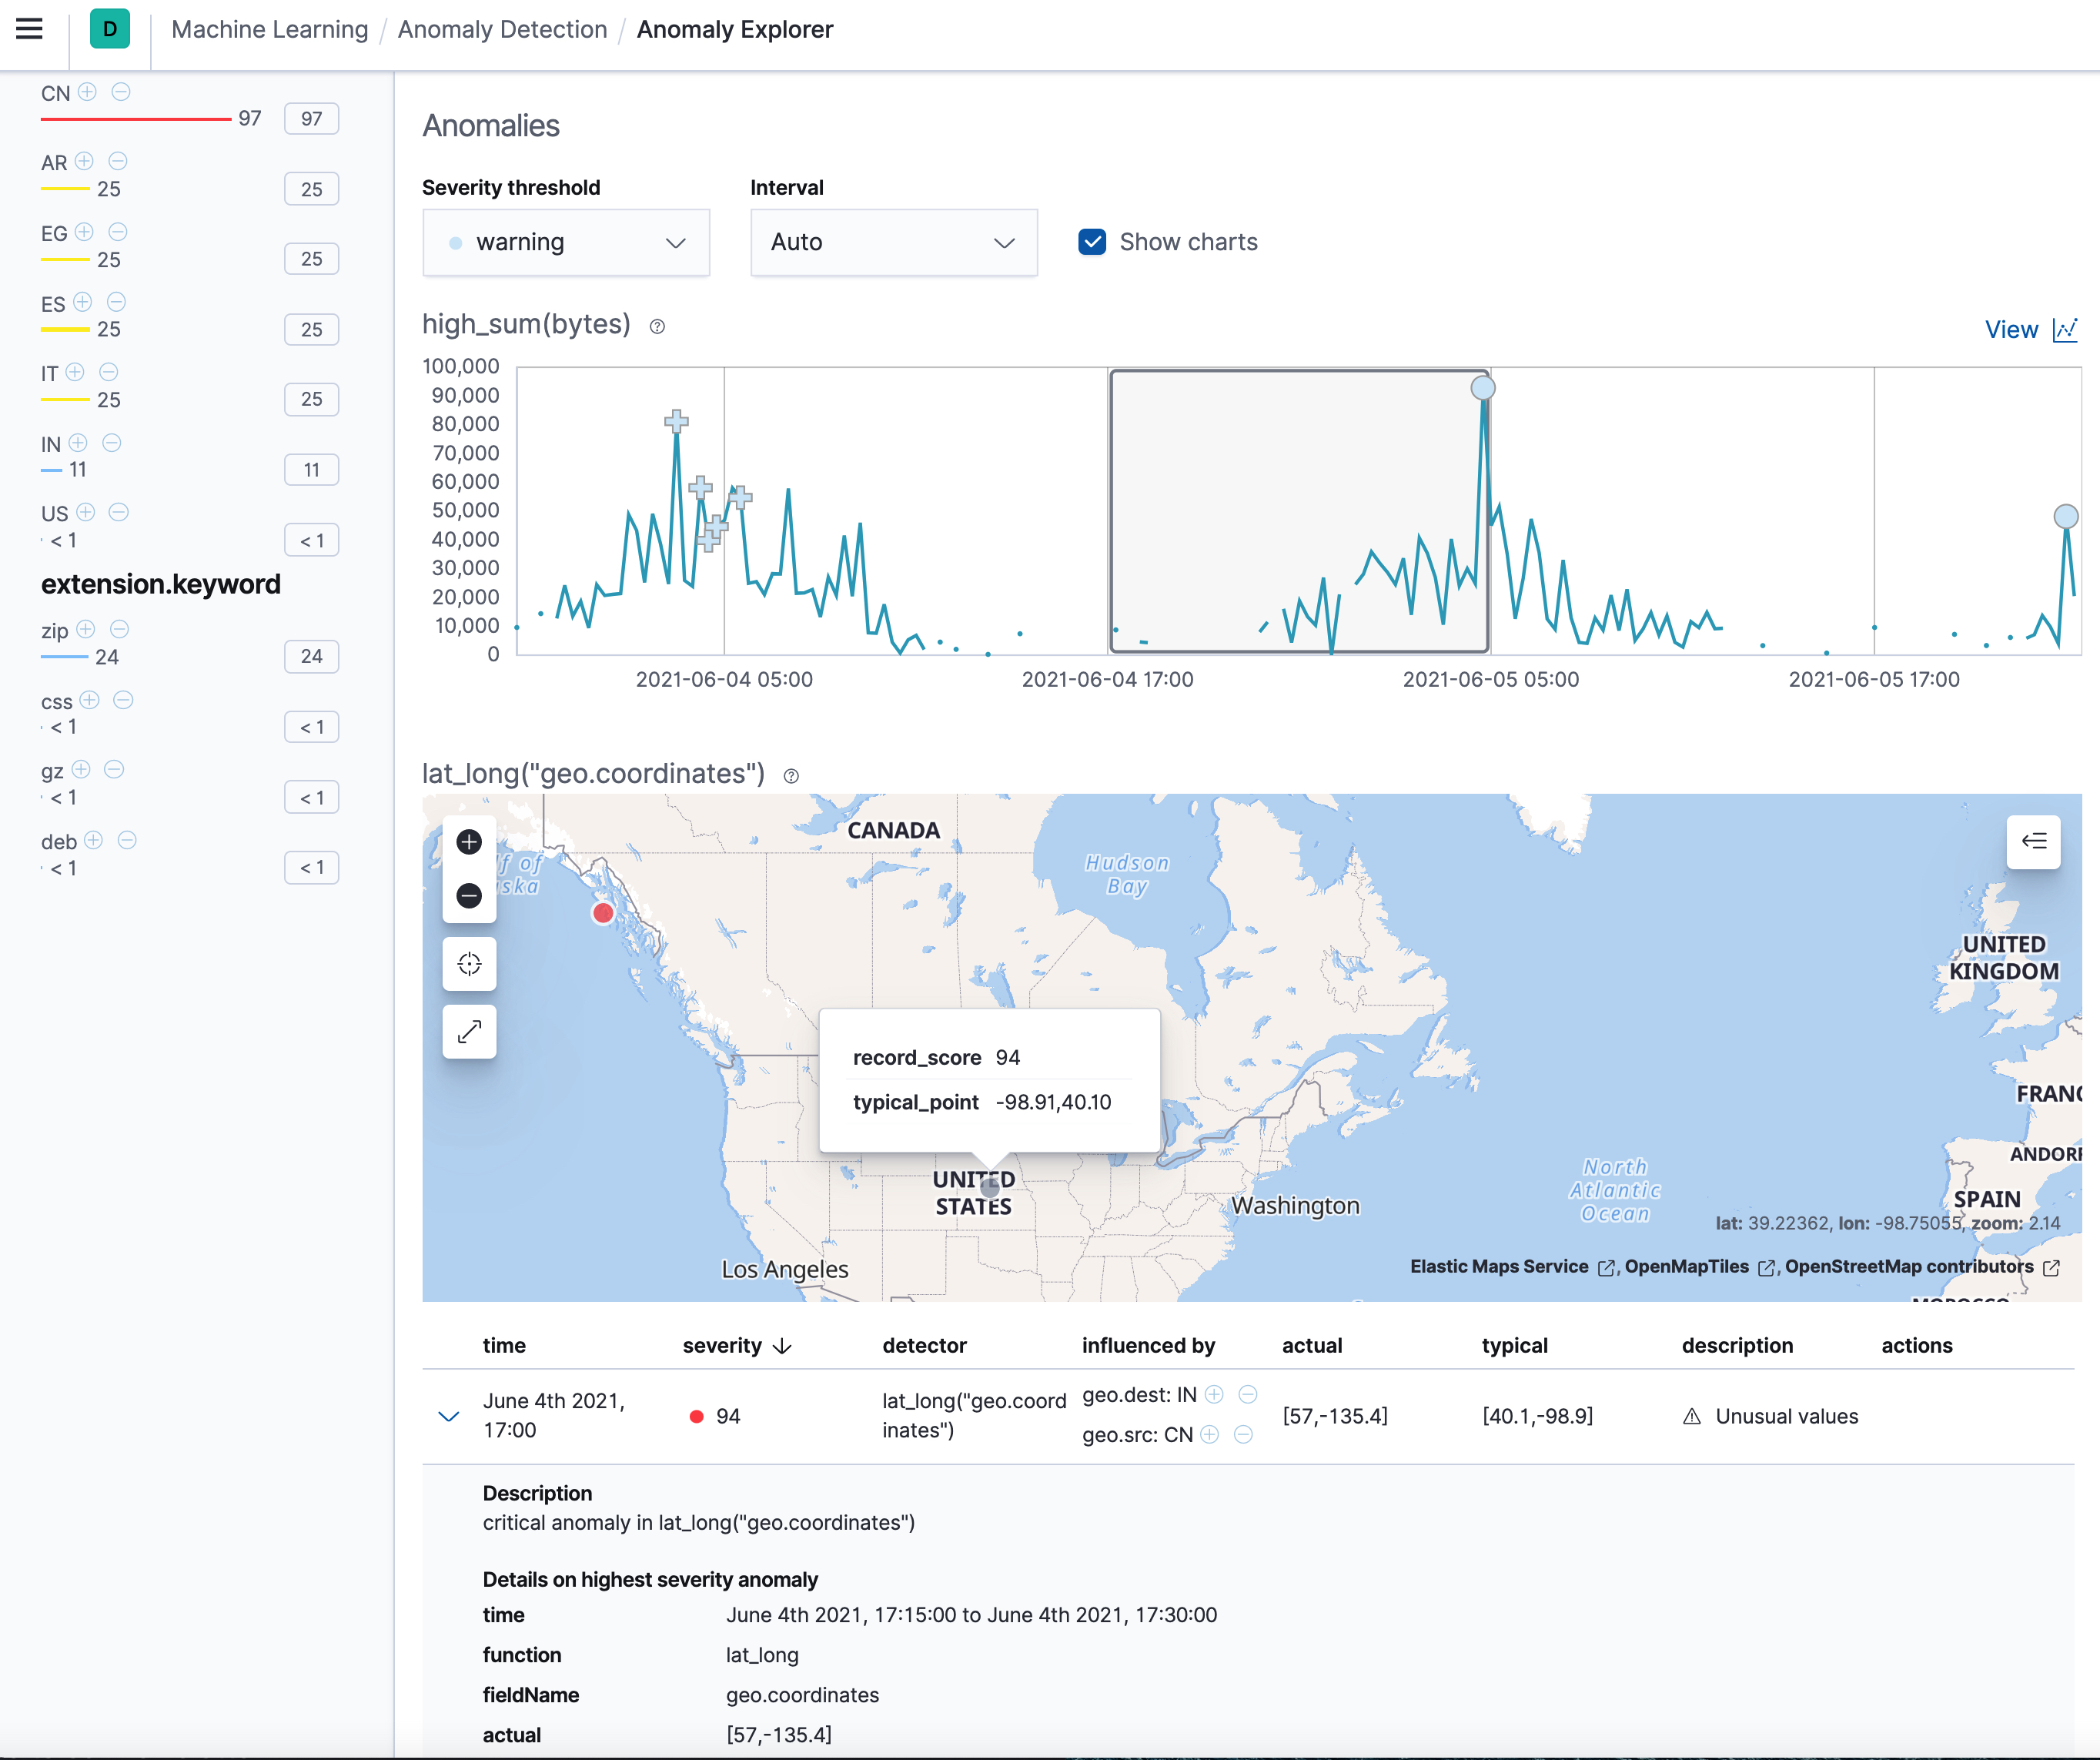This screenshot has width=2100, height=1760.
Task: Remove filter for css extension
Action: click(124, 699)
